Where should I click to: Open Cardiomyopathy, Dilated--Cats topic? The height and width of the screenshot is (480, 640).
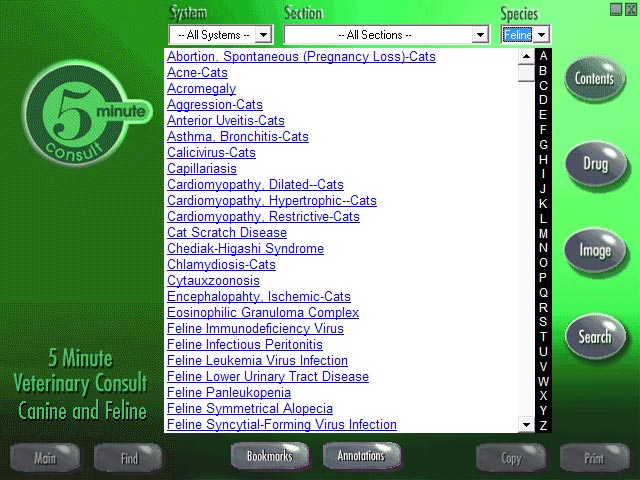tap(255, 184)
